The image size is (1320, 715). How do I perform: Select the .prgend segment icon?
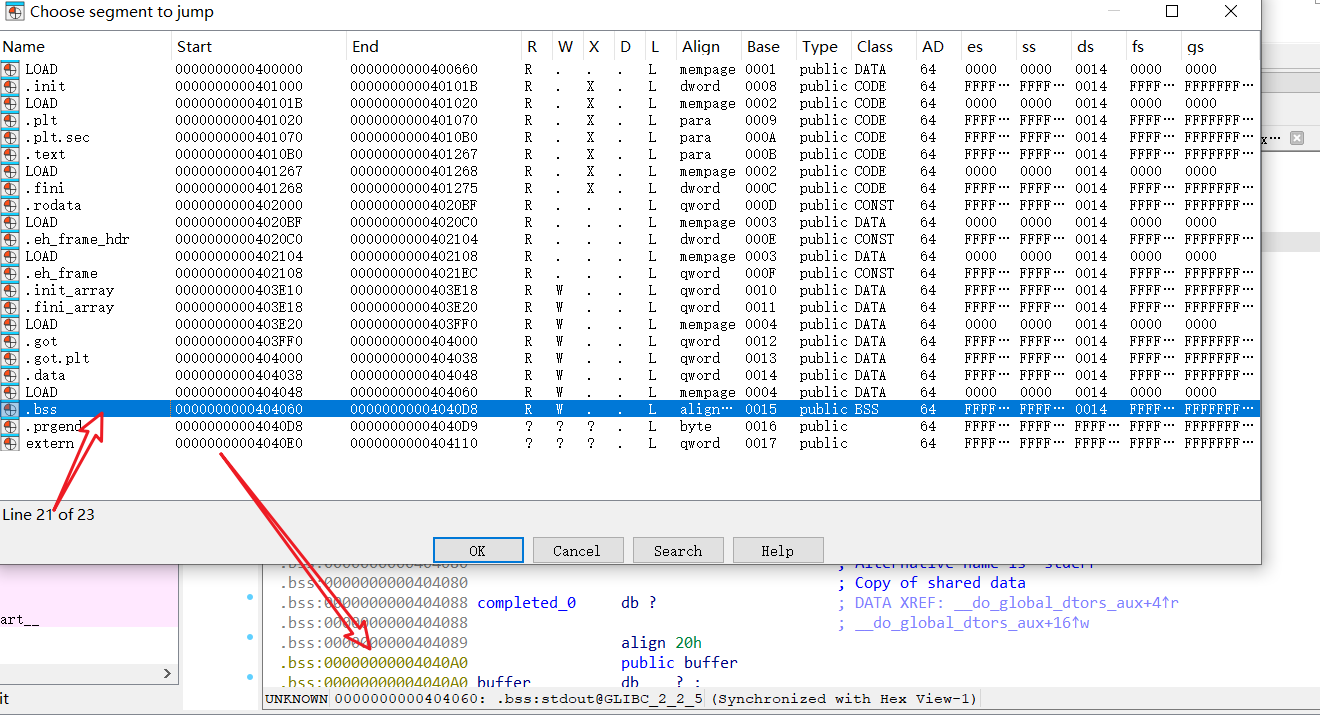[x=10, y=426]
